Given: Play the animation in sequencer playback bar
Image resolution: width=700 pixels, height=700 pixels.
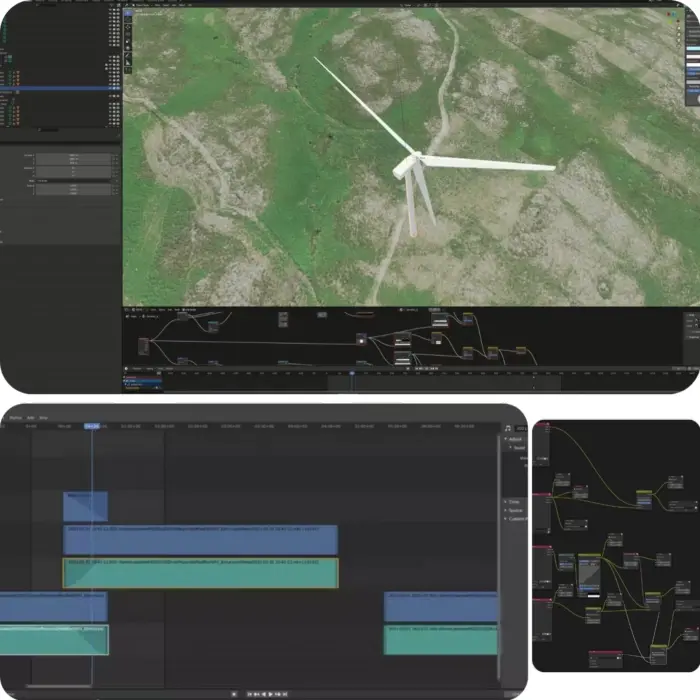Looking at the screenshot, I should pyautogui.click(x=271, y=694).
